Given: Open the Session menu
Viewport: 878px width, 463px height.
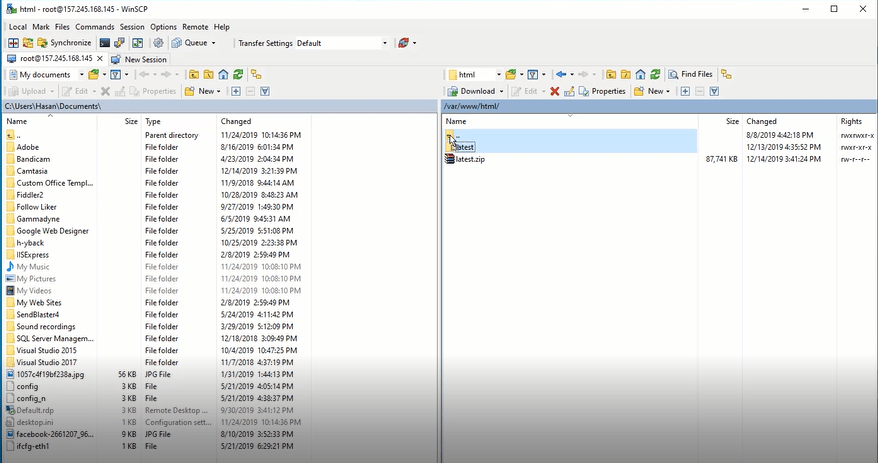Looking at the screenshot, I should pos(132,27).
